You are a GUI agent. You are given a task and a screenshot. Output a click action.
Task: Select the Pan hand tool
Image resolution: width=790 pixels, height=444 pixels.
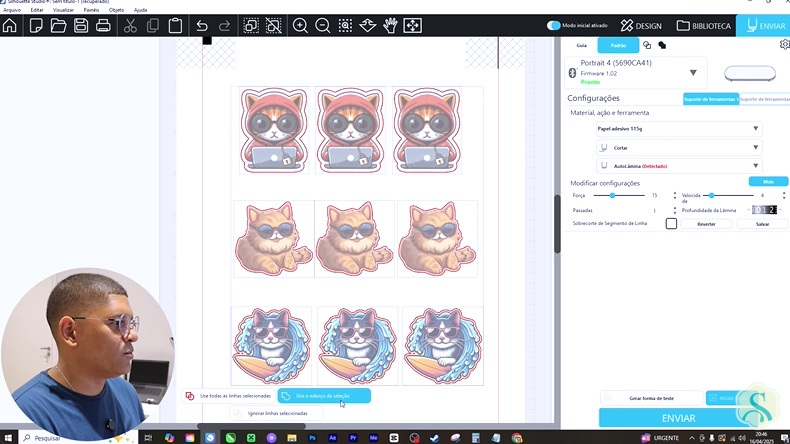pyautogui.click(x=390, y=25)
